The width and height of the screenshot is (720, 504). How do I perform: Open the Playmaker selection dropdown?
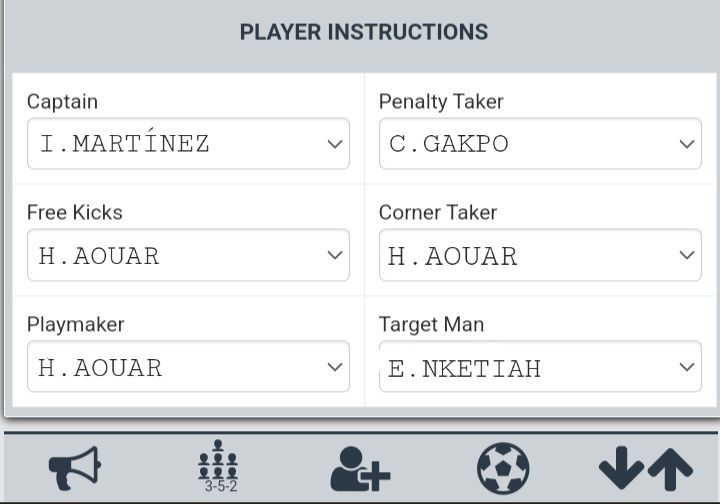tap(188, 367)
